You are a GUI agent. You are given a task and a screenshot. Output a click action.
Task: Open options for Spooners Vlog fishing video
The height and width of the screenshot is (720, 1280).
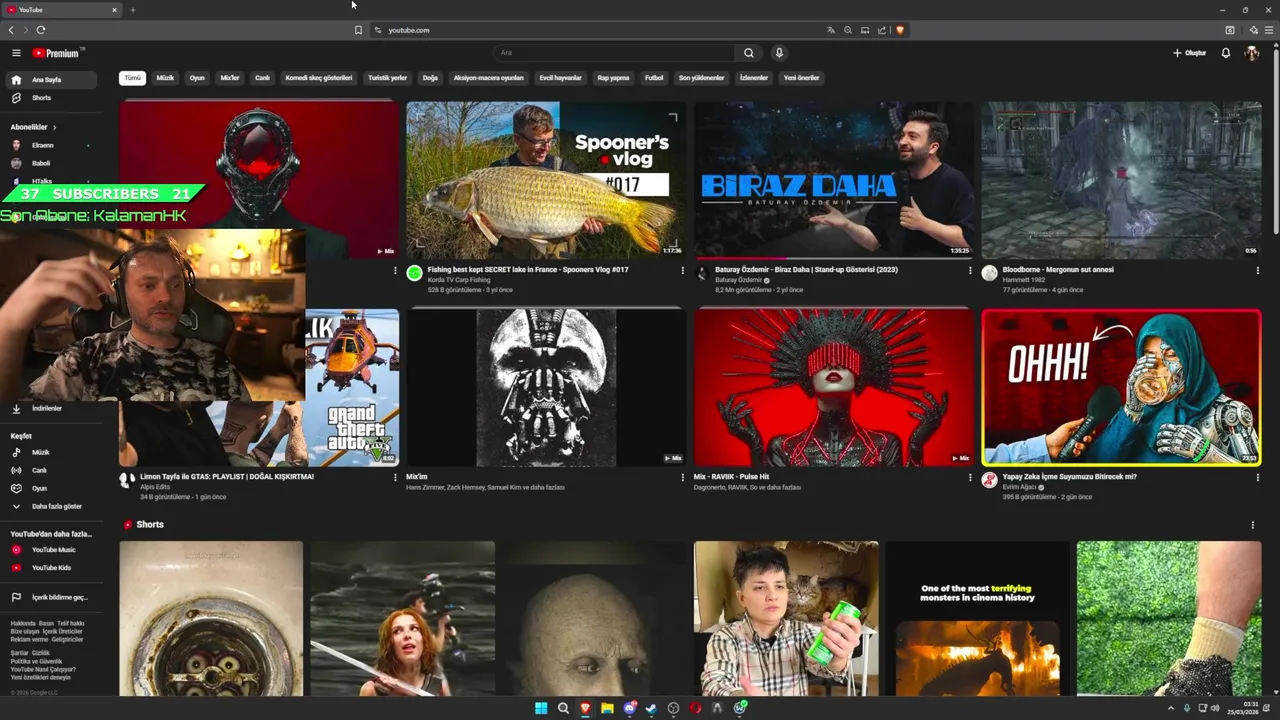coord(683,271)
